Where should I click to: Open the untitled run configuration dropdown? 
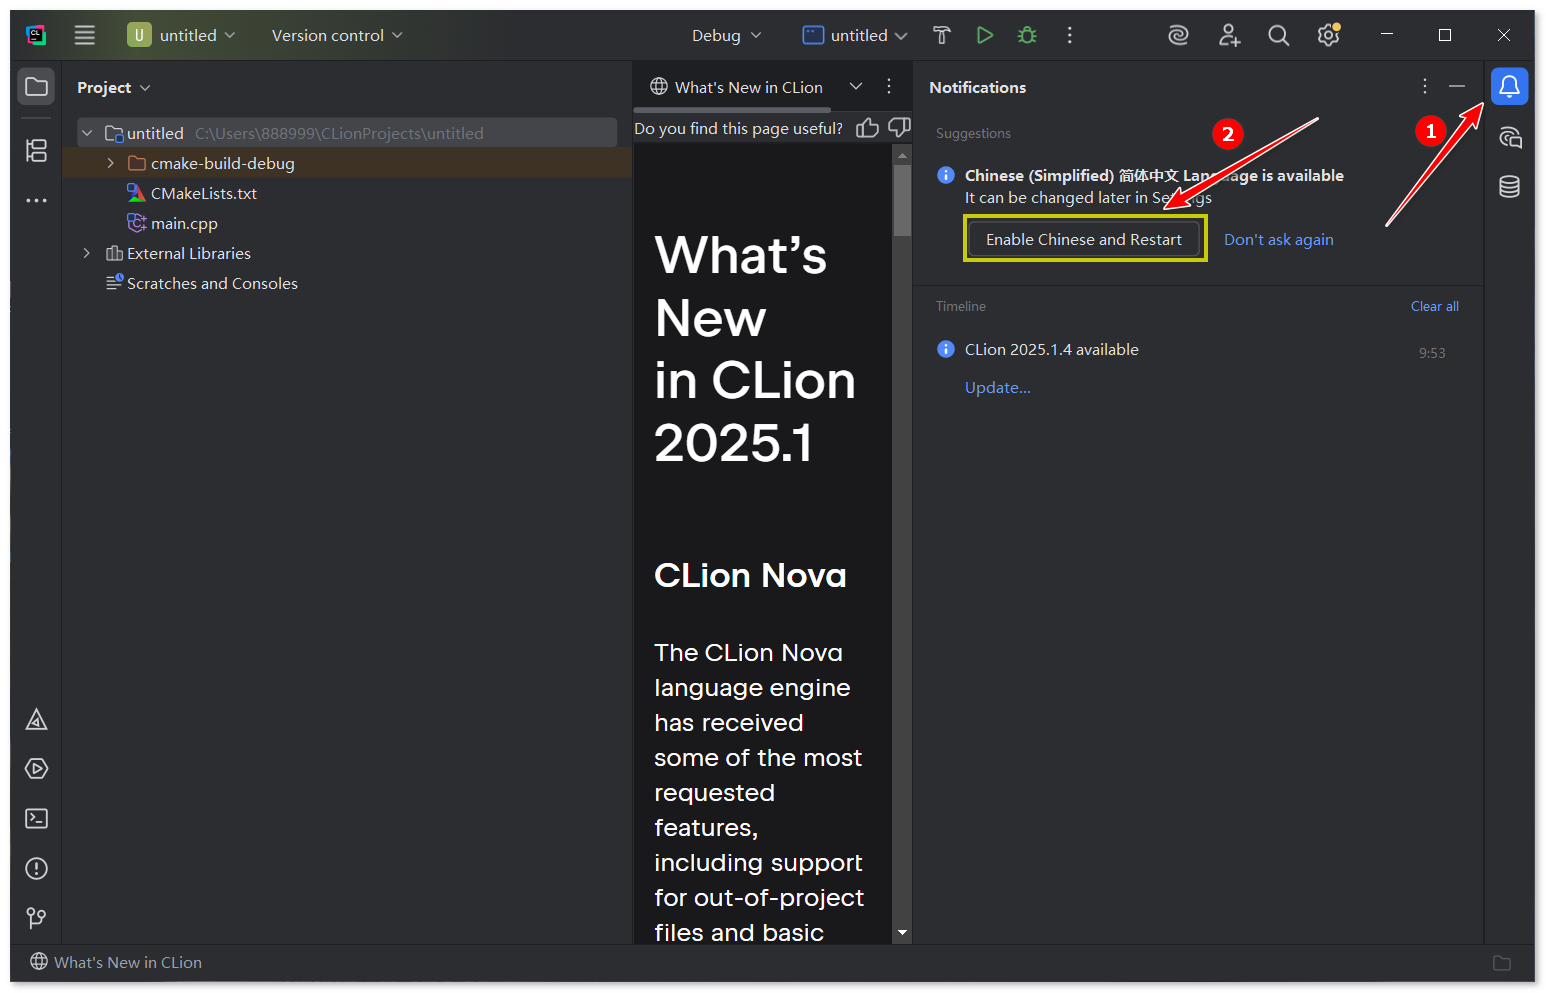tap(855, 35)
